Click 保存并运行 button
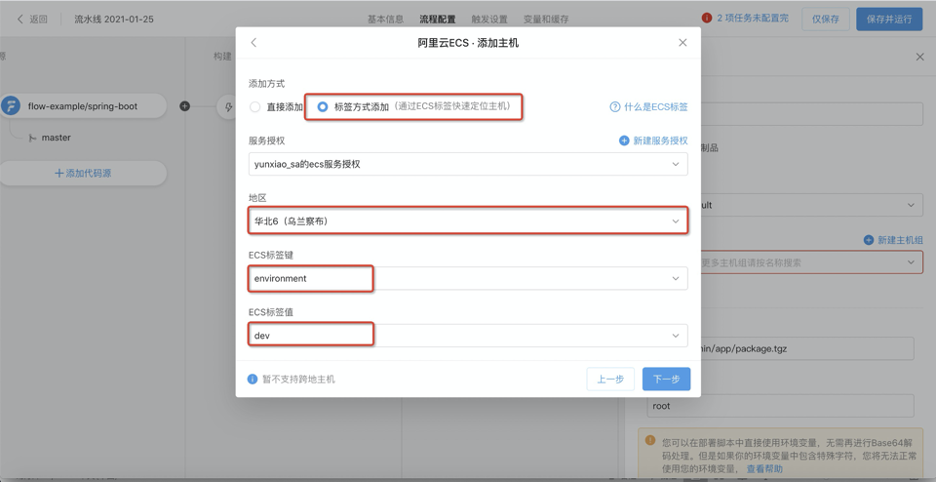The width and height of the screenshot is (936, 482). pyautogui.click(x=889, y=19)
